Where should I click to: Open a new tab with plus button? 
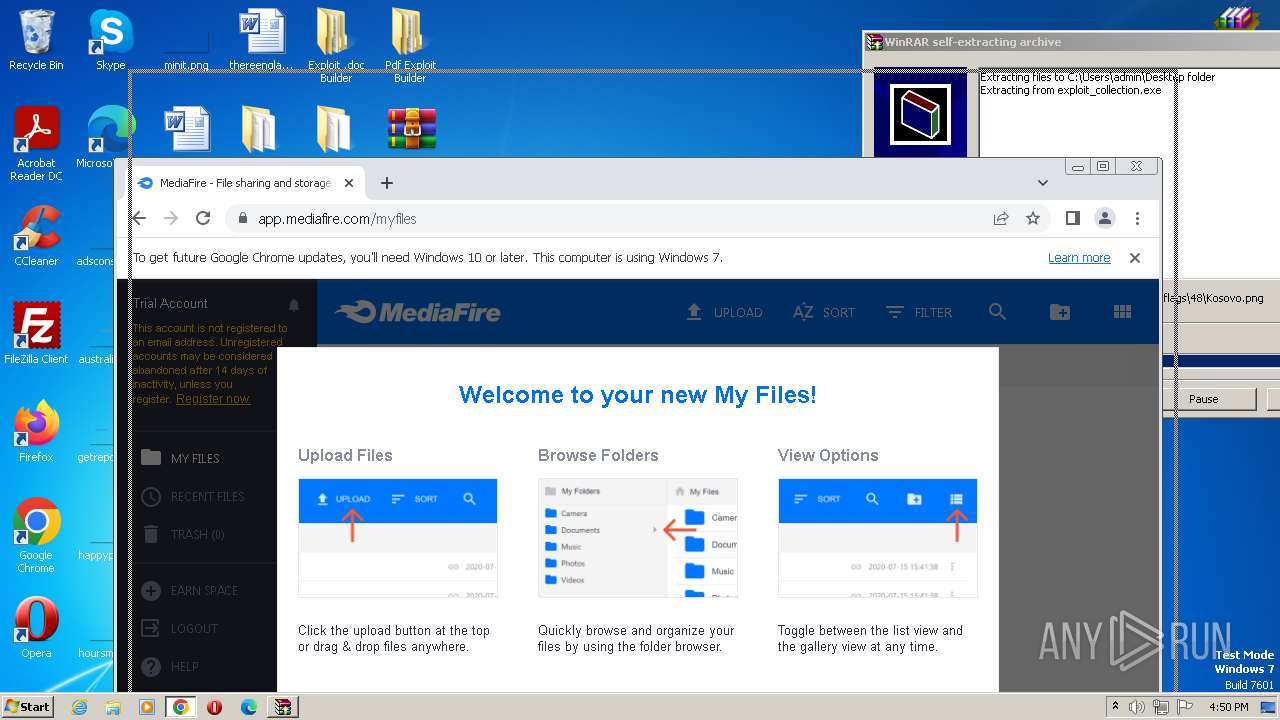click(x=387, y=183)
